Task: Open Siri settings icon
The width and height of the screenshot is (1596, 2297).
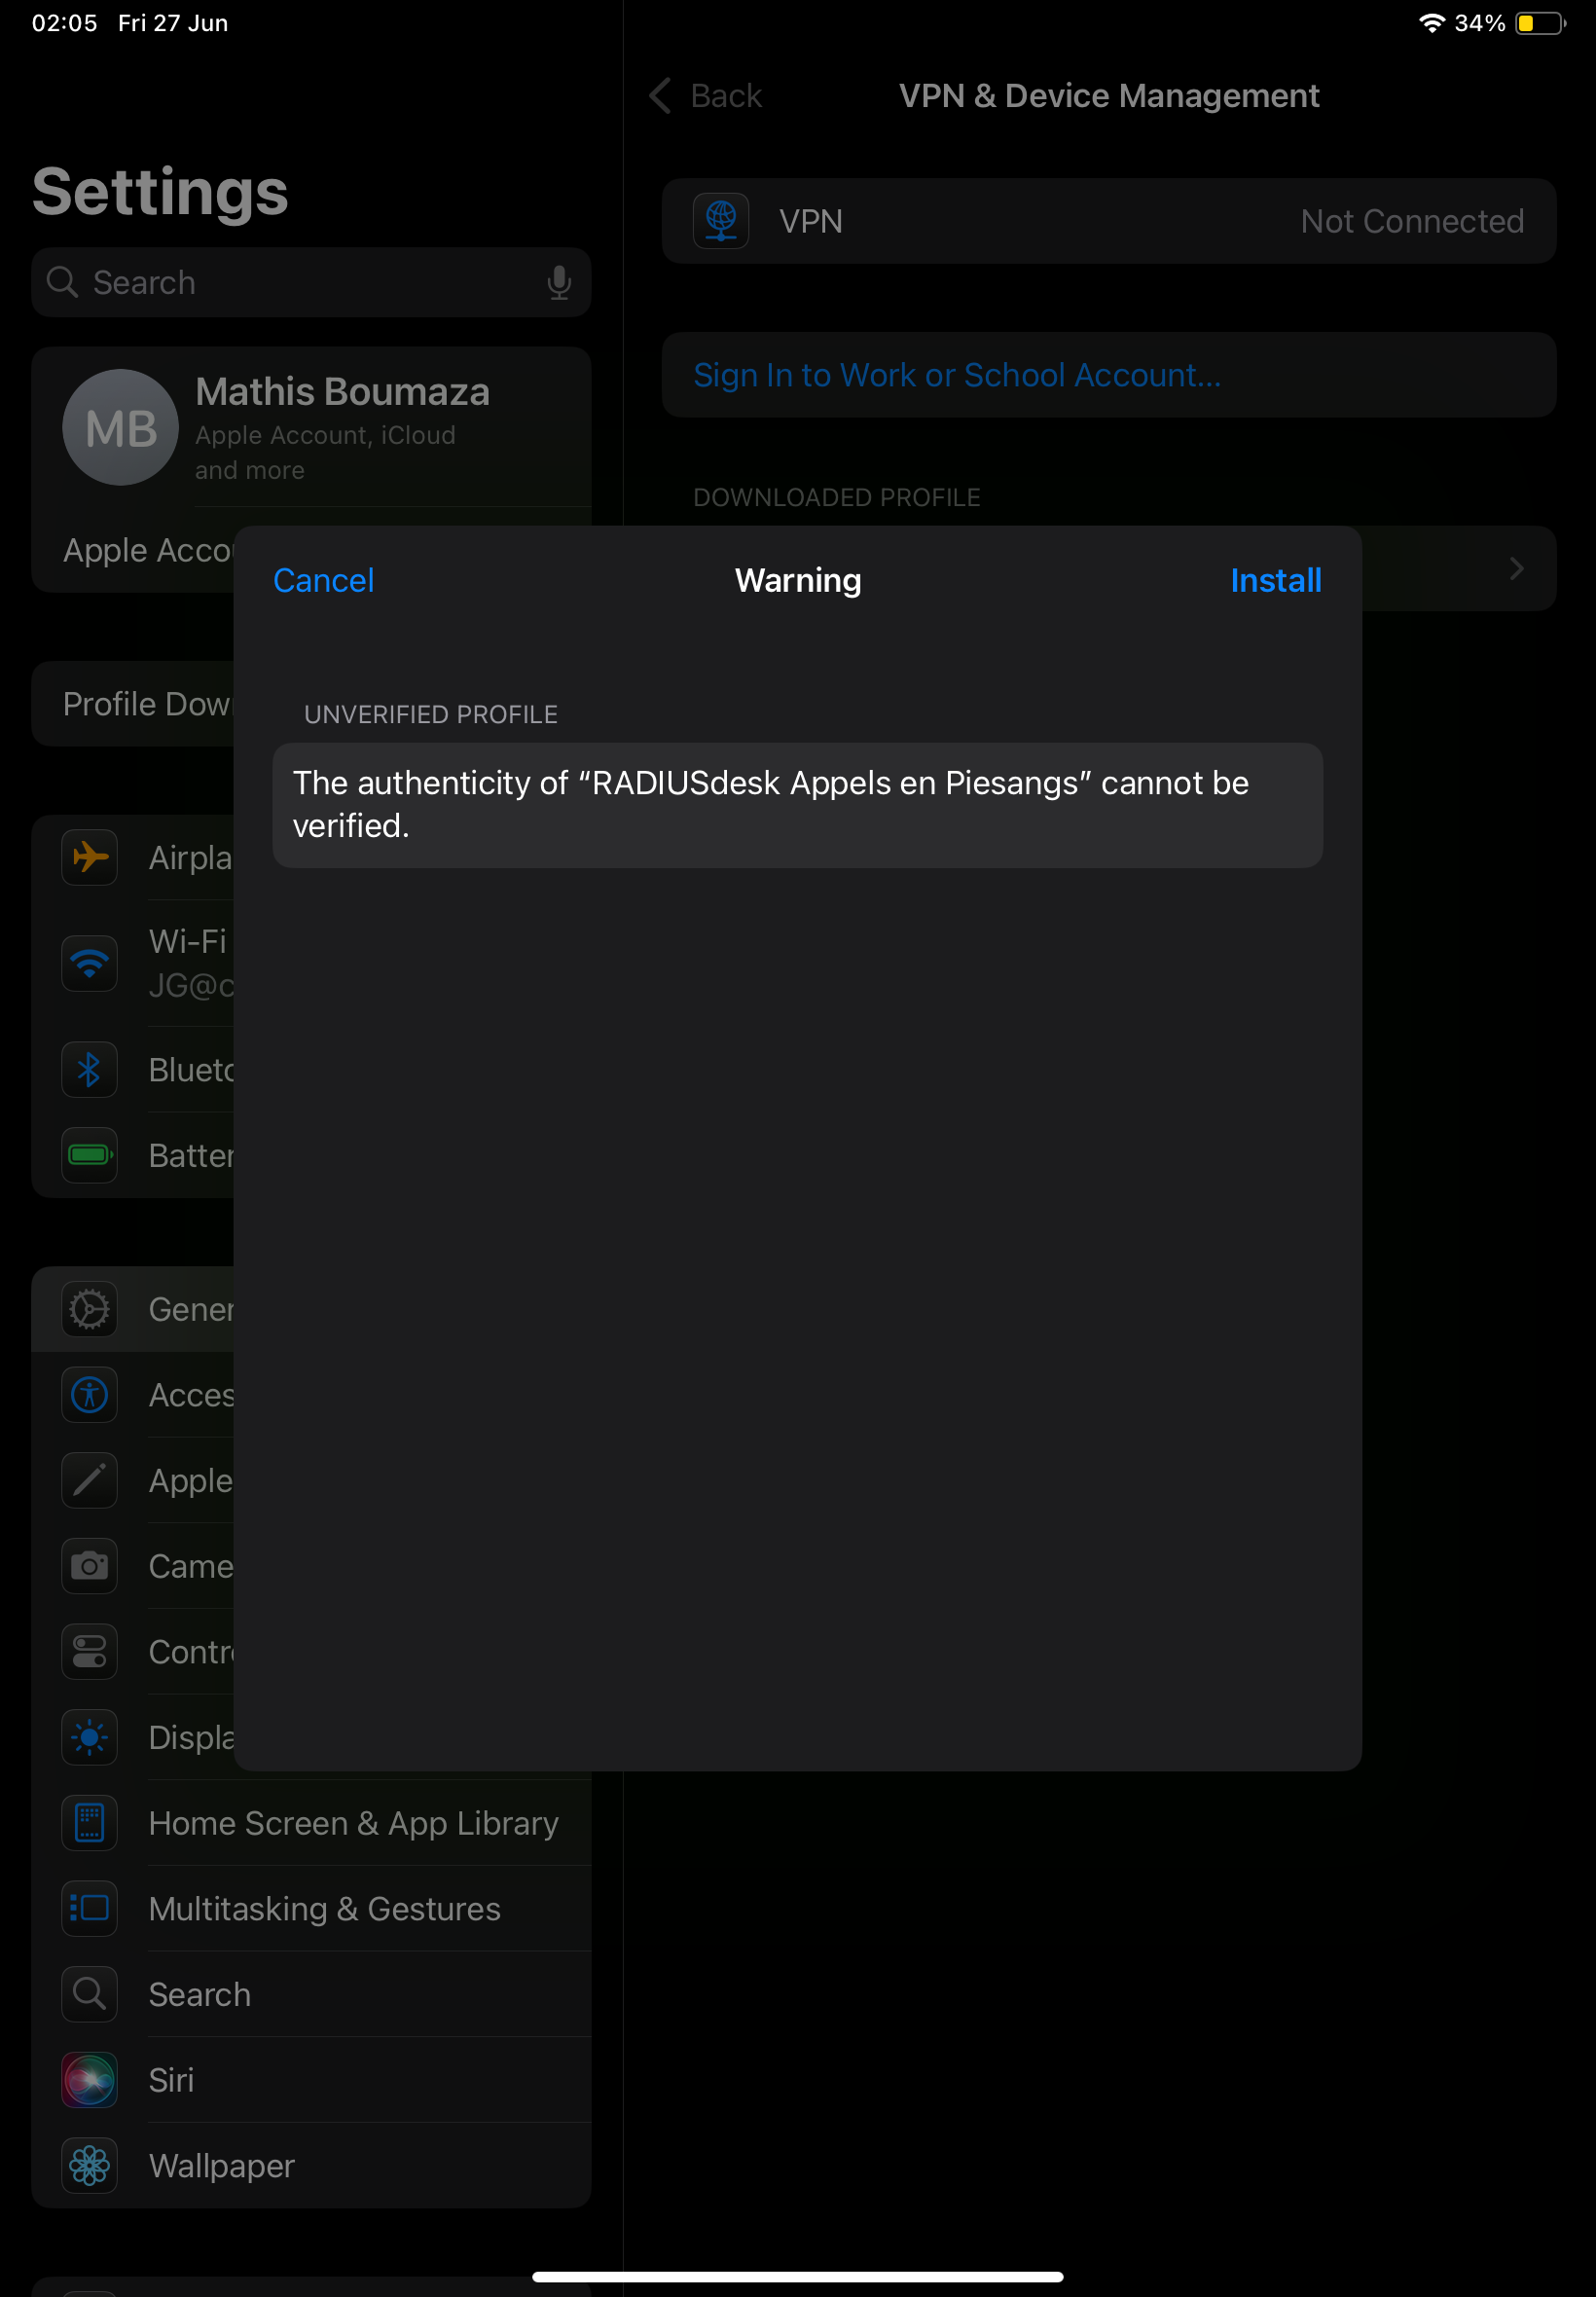Action: (x=90, y=2079)
